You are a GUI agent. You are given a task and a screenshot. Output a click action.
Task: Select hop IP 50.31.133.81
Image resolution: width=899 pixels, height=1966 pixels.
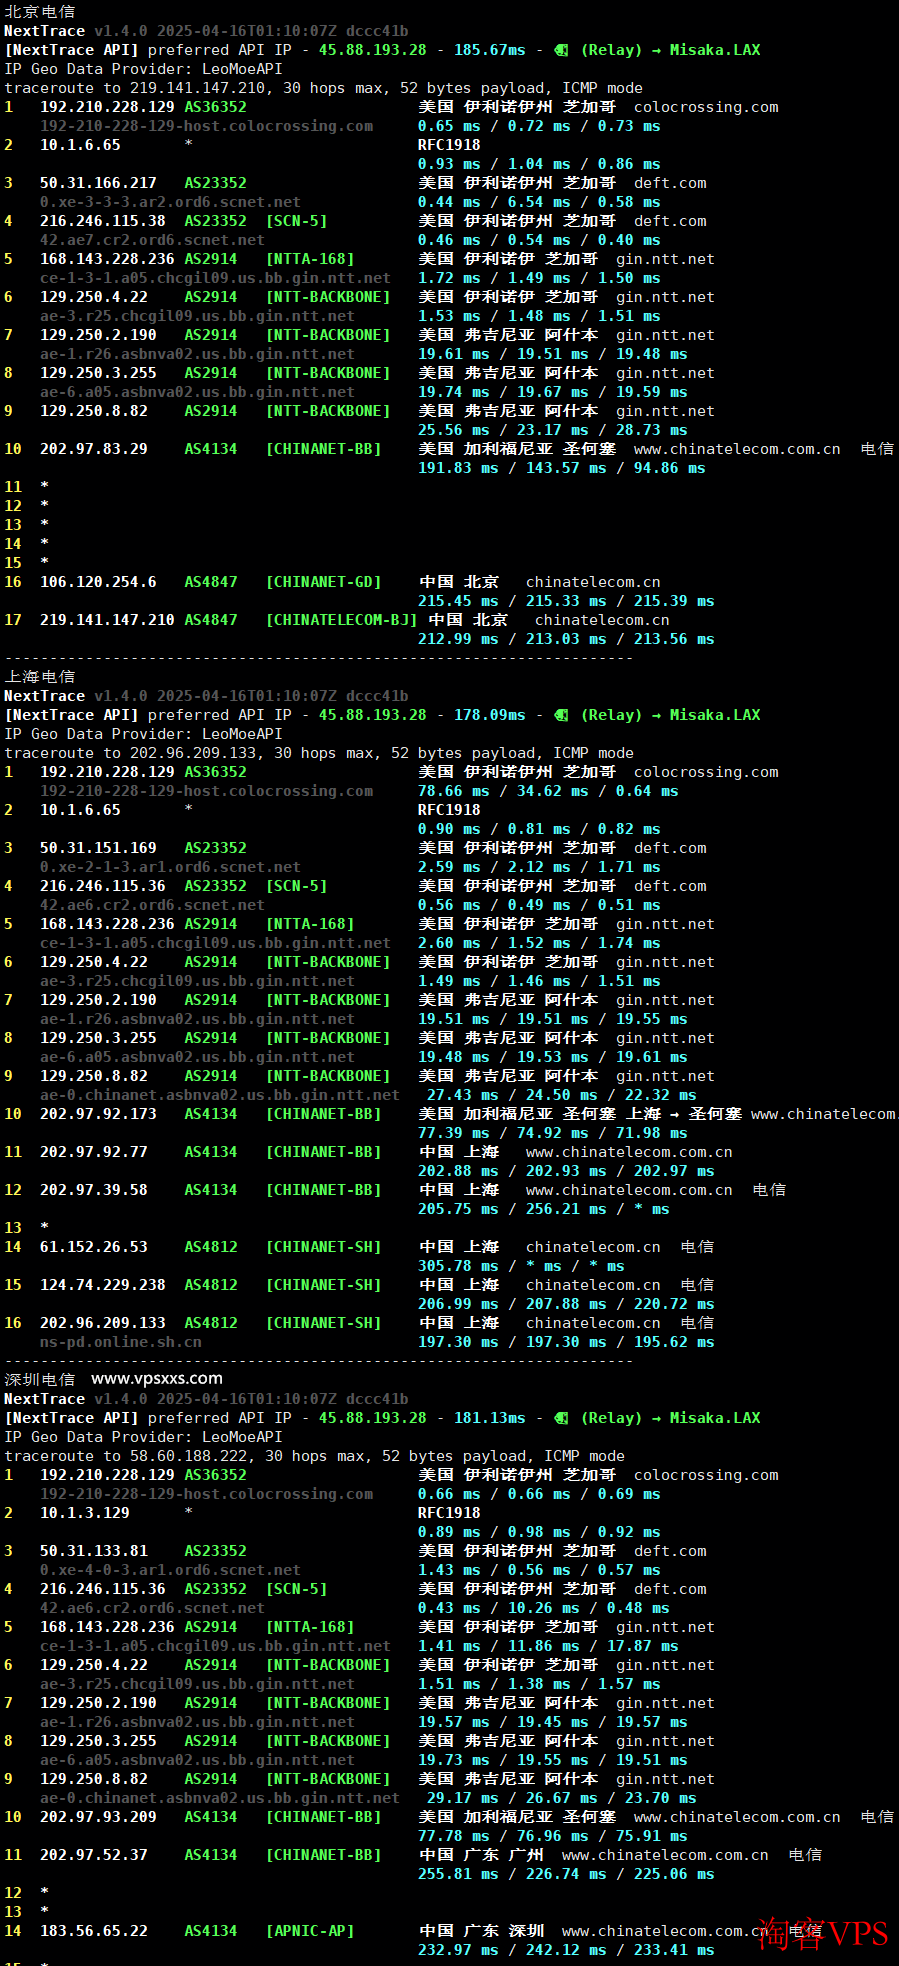click(x=94, y=1551)
